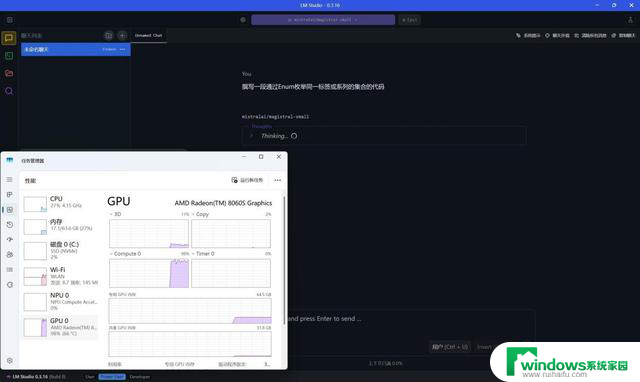Select Performance page icon in Task Manager sidebar

(10, 210)
